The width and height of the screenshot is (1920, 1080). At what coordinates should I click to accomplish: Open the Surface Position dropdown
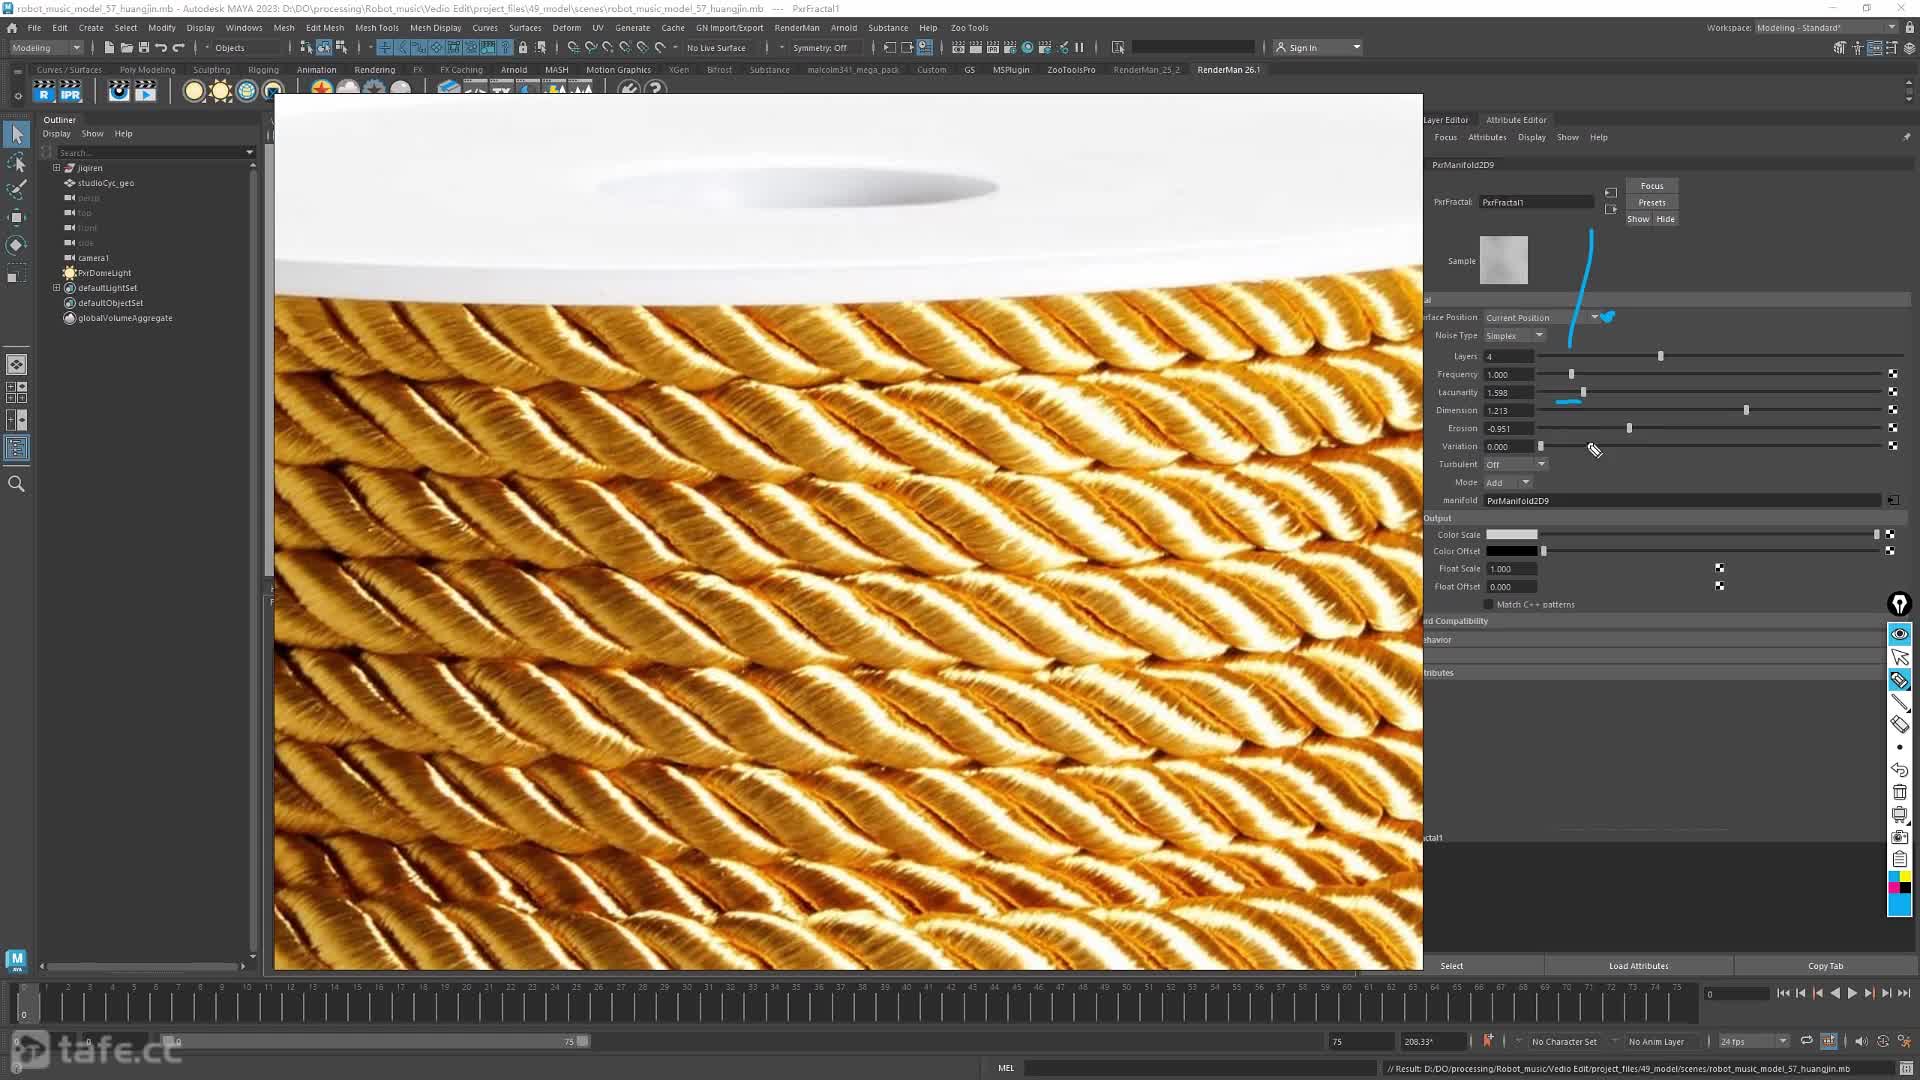click(1541, 318)
